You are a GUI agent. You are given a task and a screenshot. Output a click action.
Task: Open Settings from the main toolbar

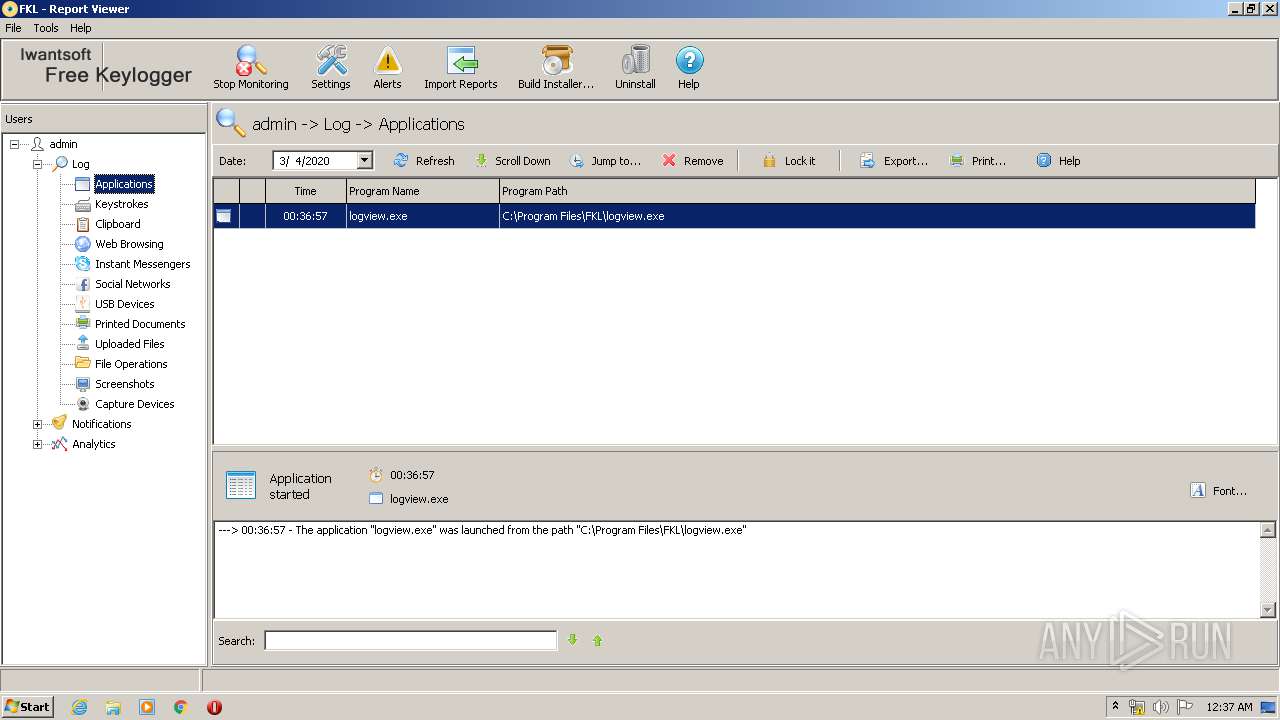point(331,68)
